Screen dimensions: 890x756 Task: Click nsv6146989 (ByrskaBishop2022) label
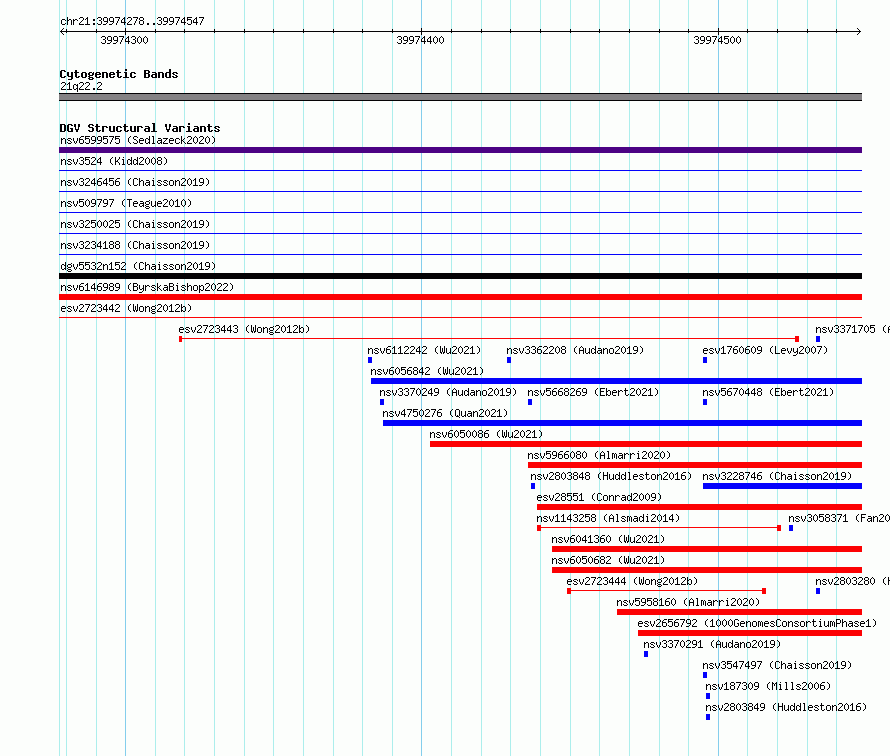[147, 287]
